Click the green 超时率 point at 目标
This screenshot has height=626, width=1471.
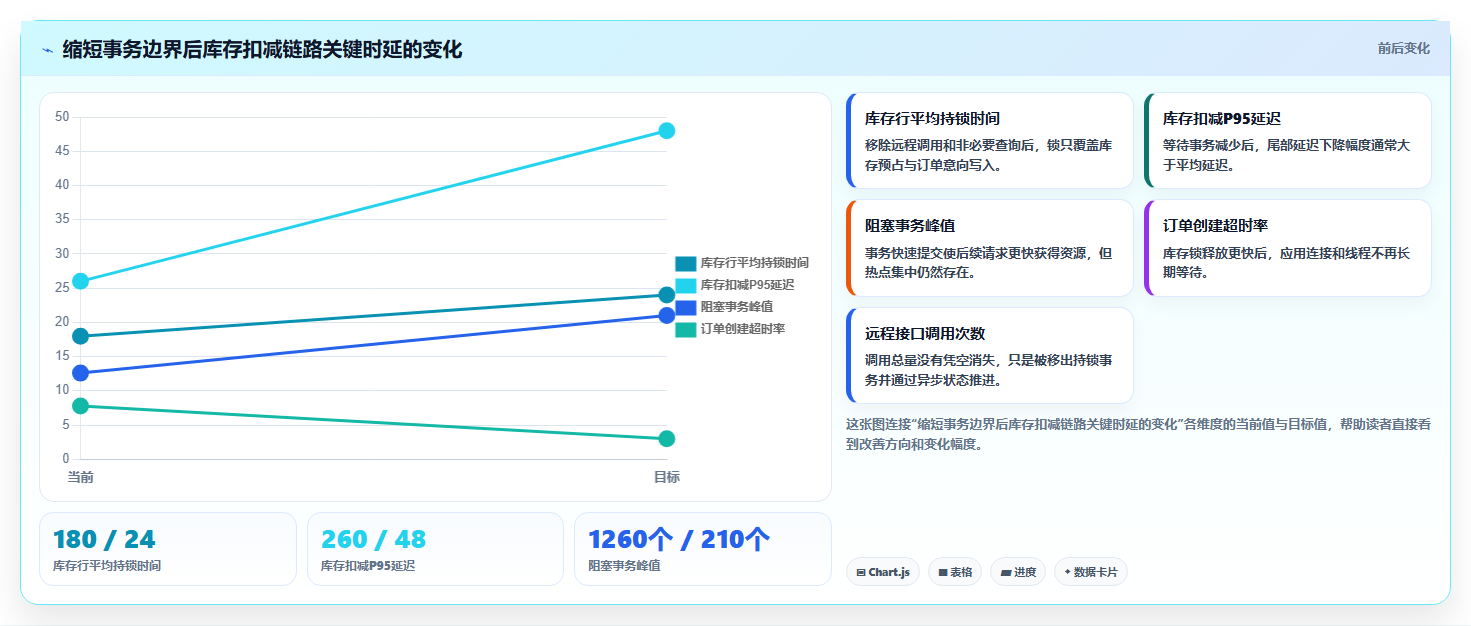(667, 439)
